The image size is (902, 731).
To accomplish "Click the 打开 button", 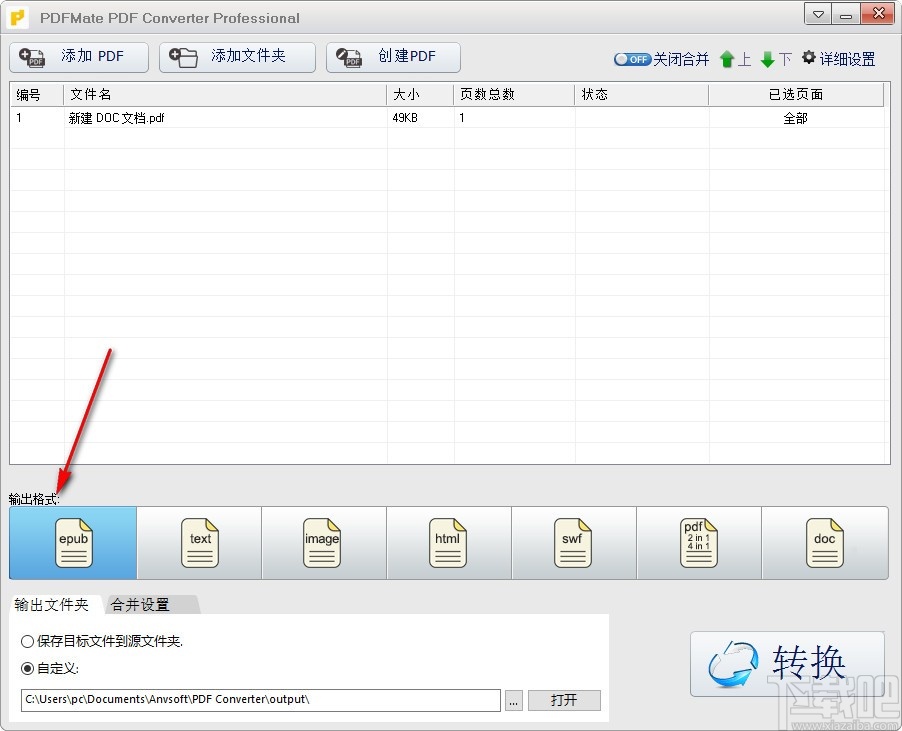I will (564, 701).
